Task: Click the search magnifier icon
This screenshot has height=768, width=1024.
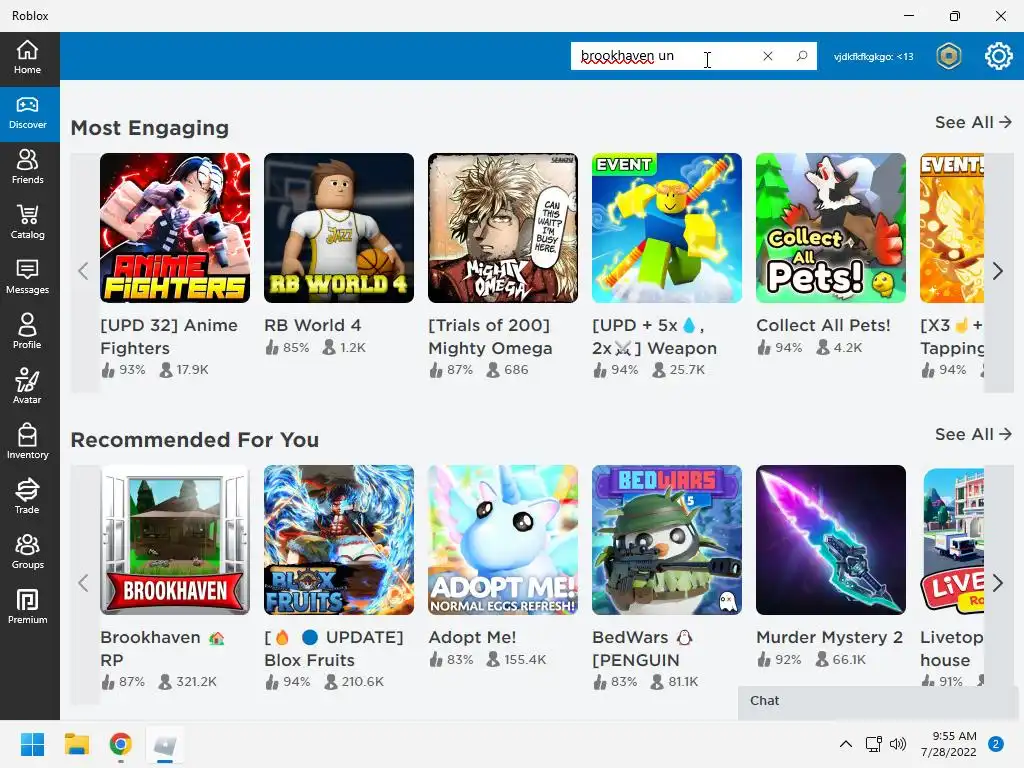Action: [x=802, y=56]
